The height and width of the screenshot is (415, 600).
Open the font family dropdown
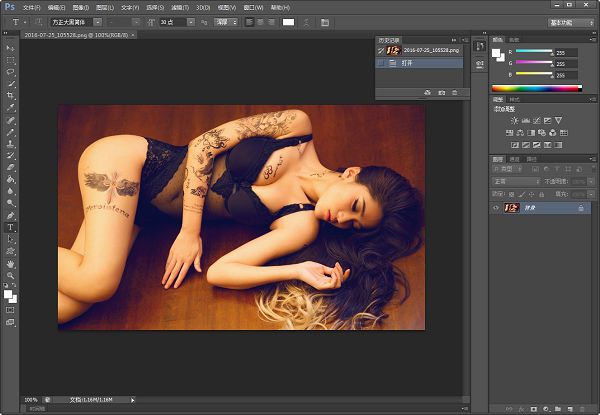98,22
